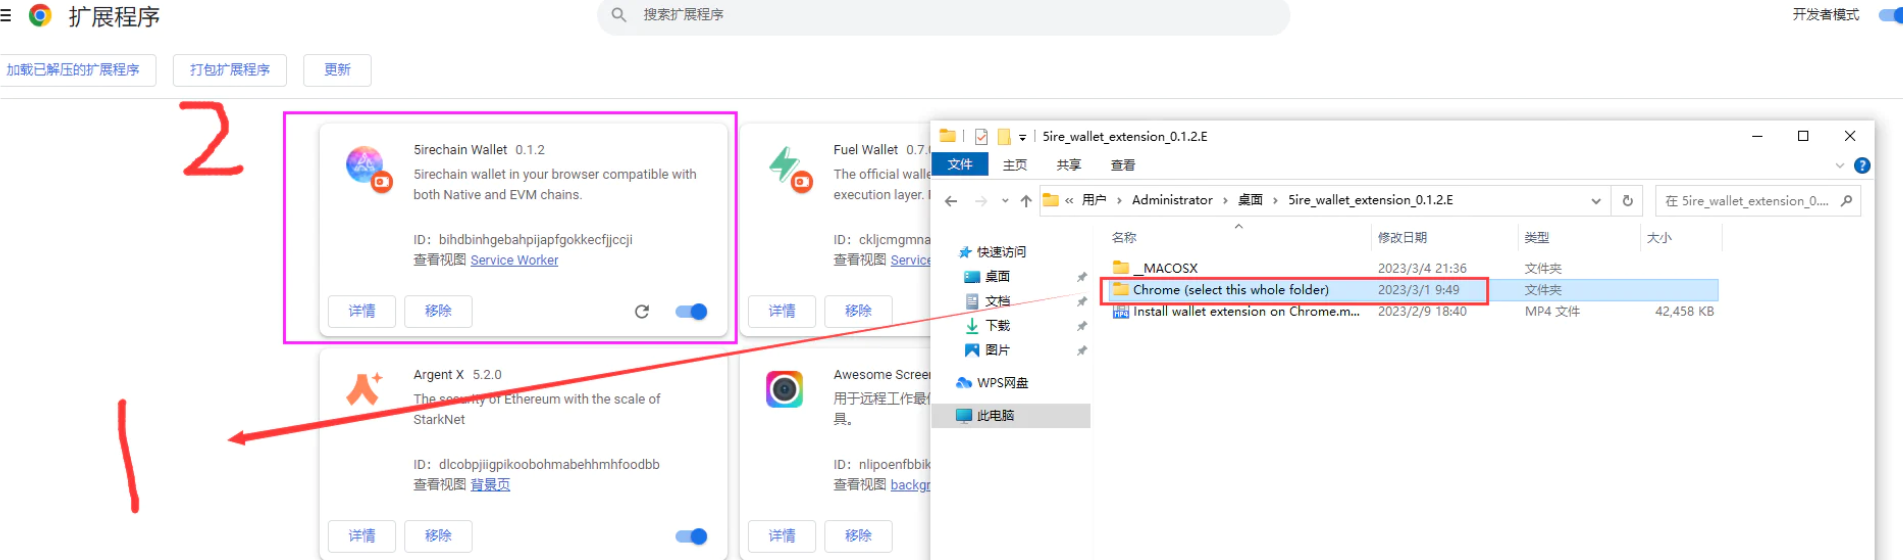This screenshot has height=560, width=1903.
Task: Select WPS网盘 in Explorer sidebar
Action: point(1002,383)
